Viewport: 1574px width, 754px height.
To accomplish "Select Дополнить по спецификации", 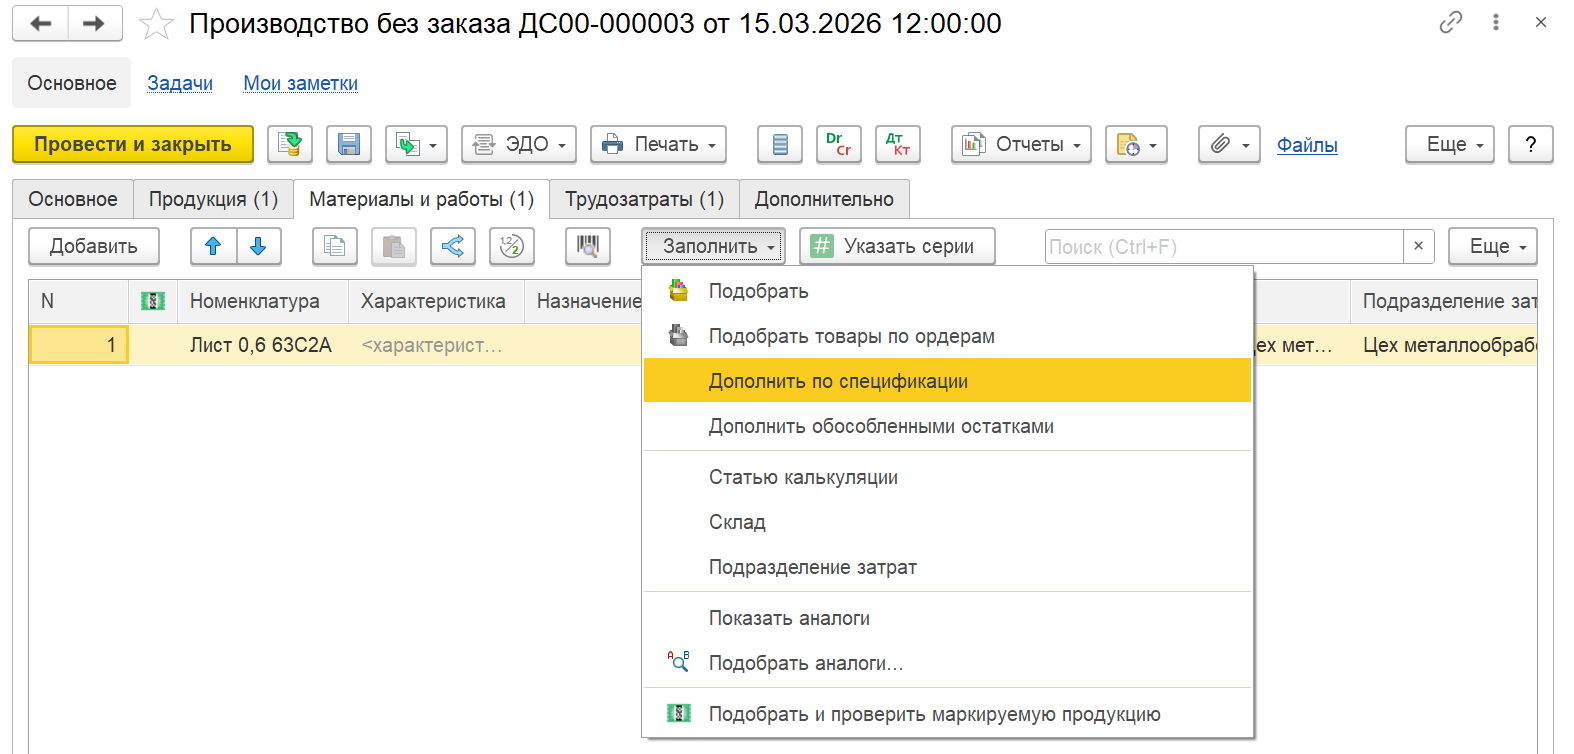I will (947, 381).
